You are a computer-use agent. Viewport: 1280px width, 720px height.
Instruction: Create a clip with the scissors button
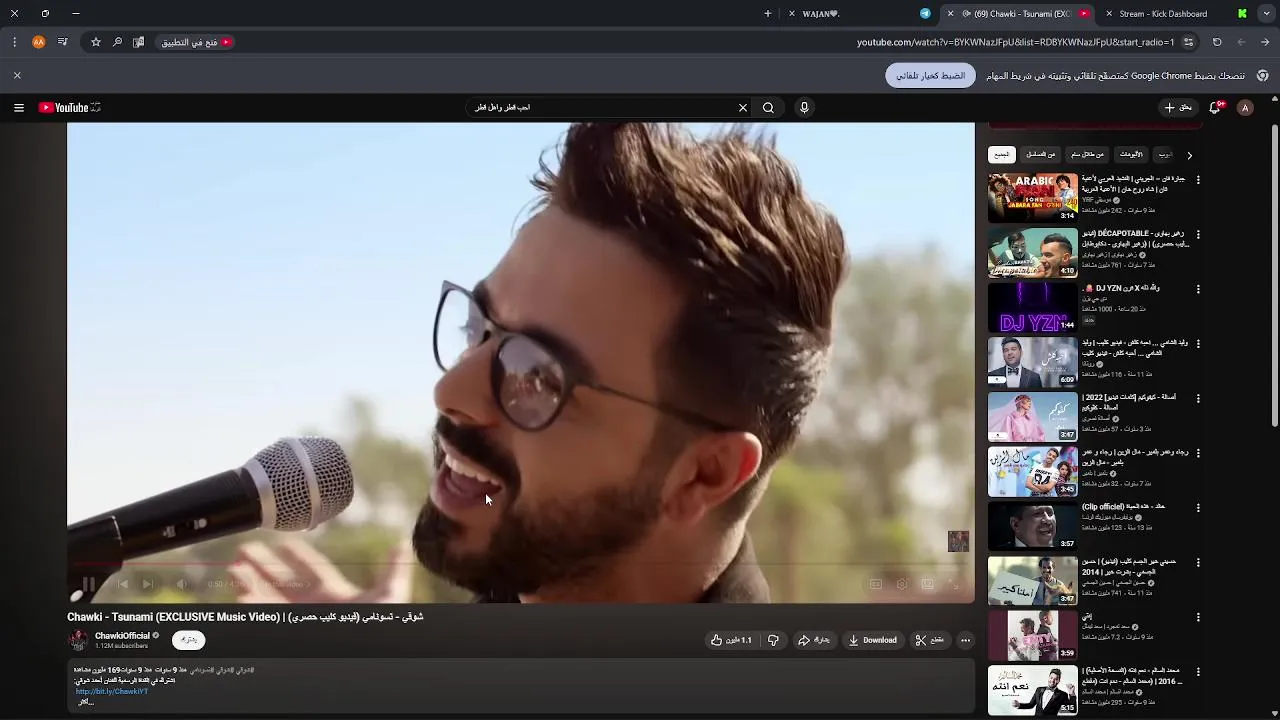[930, 640]
